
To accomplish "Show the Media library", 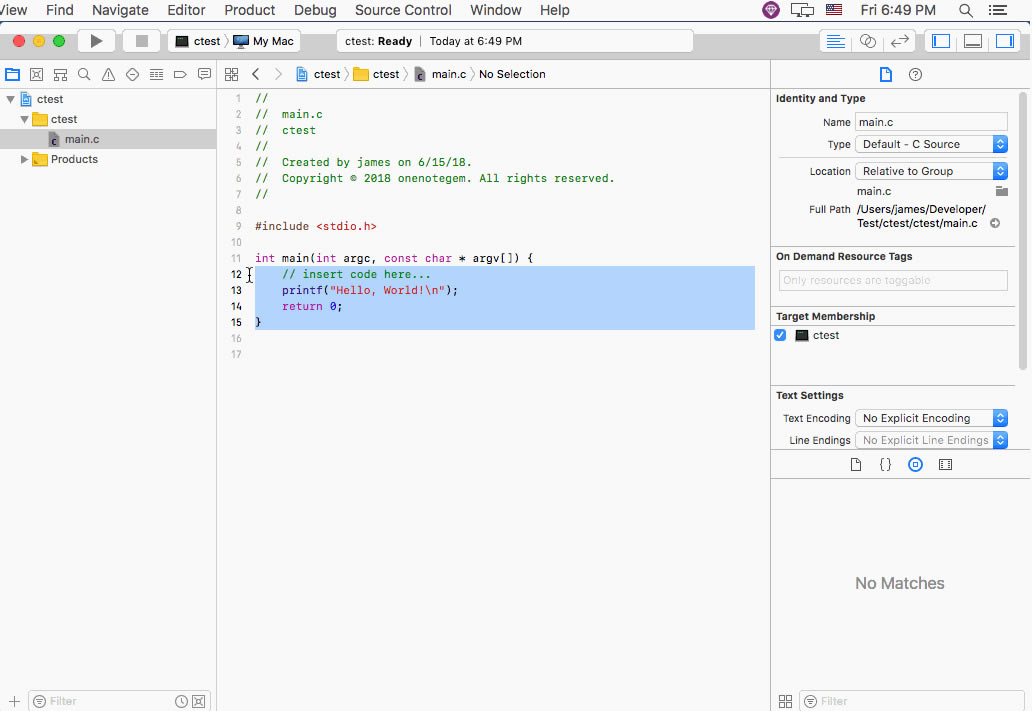I will coord(945,464).
